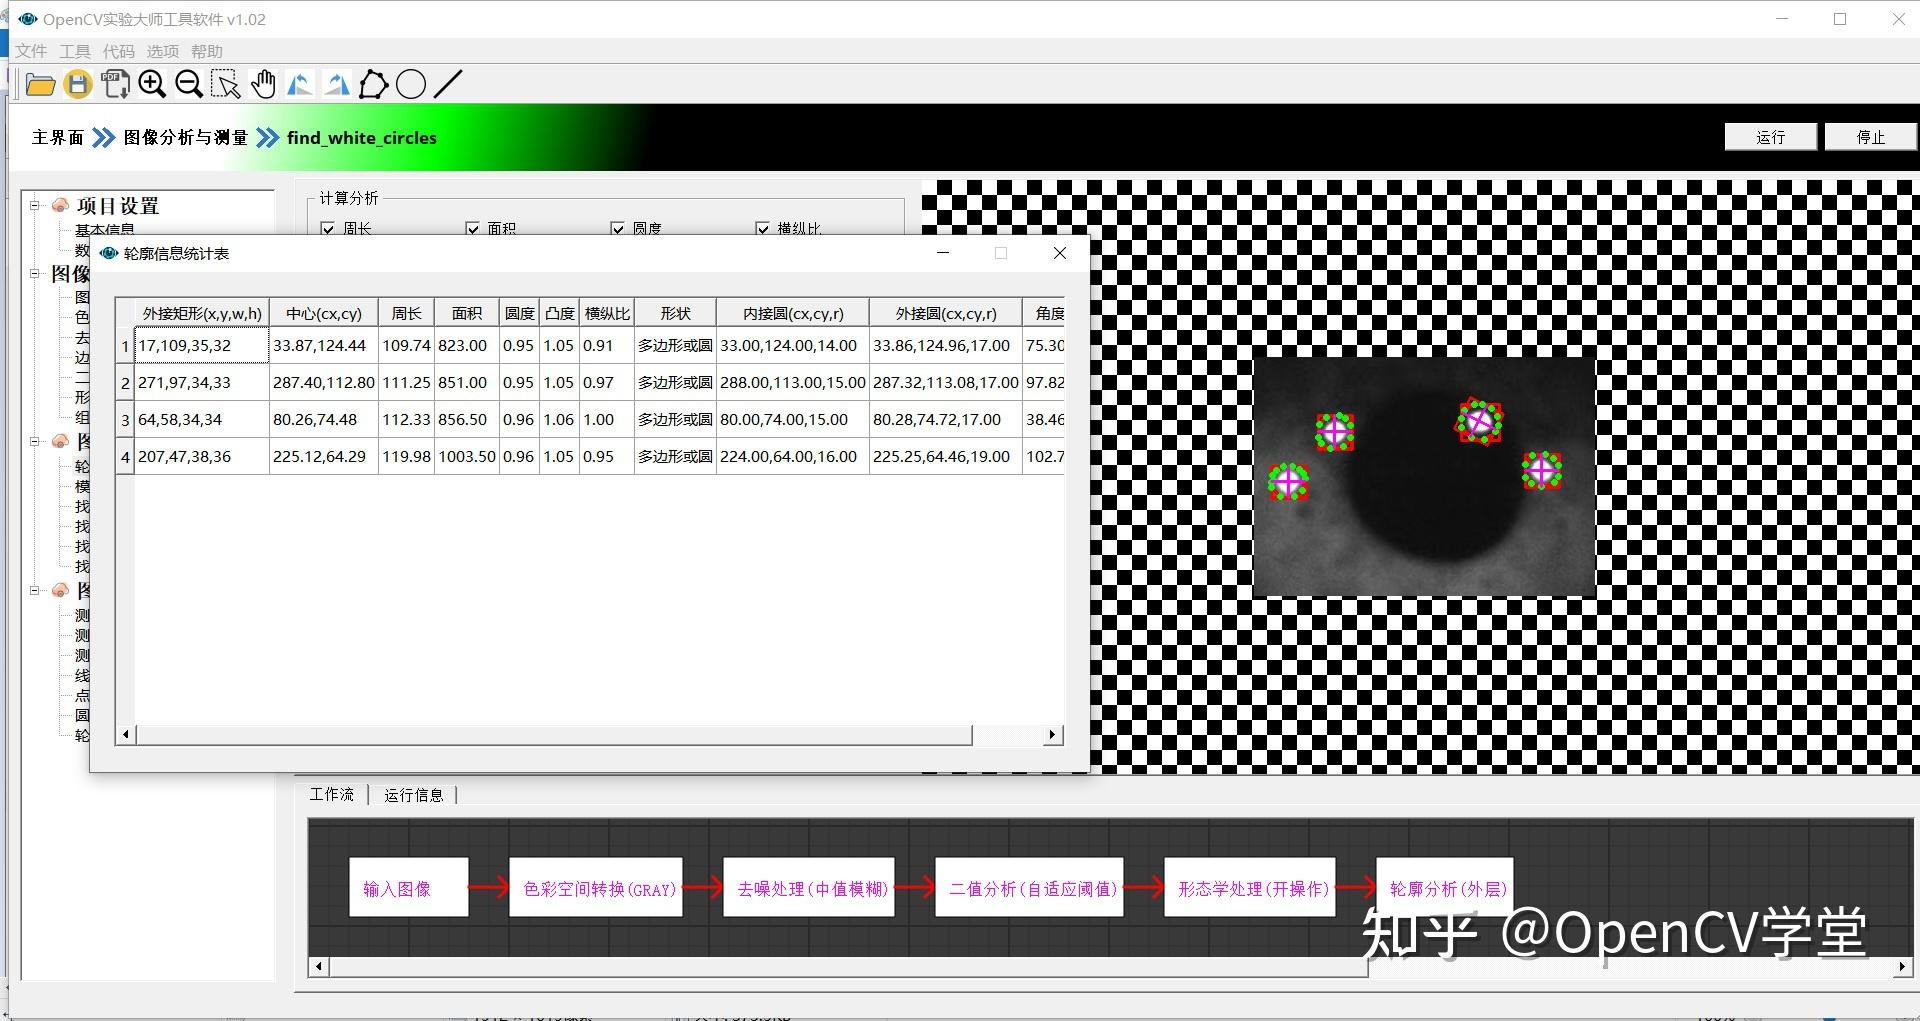Enable the 周长 checkbox in 计算分析
Screen dimensions: 1920x1021
click(330, 229)
